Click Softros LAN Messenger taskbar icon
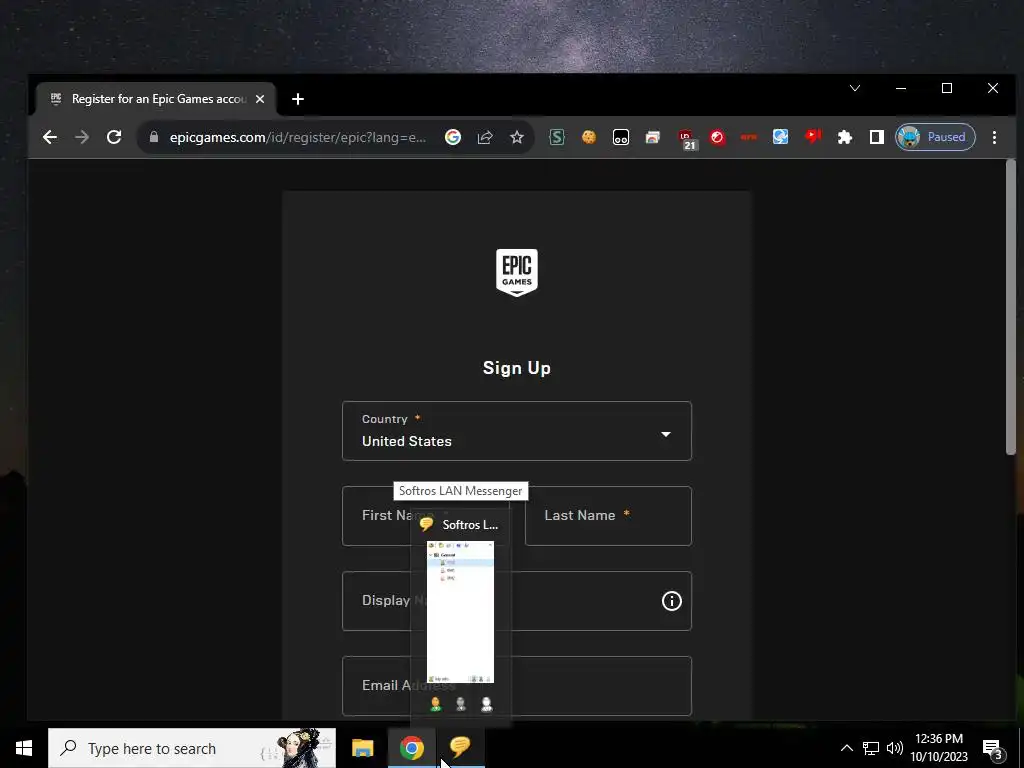The width and height of the screenshot is (1024, 768). [x=460, y=747]
